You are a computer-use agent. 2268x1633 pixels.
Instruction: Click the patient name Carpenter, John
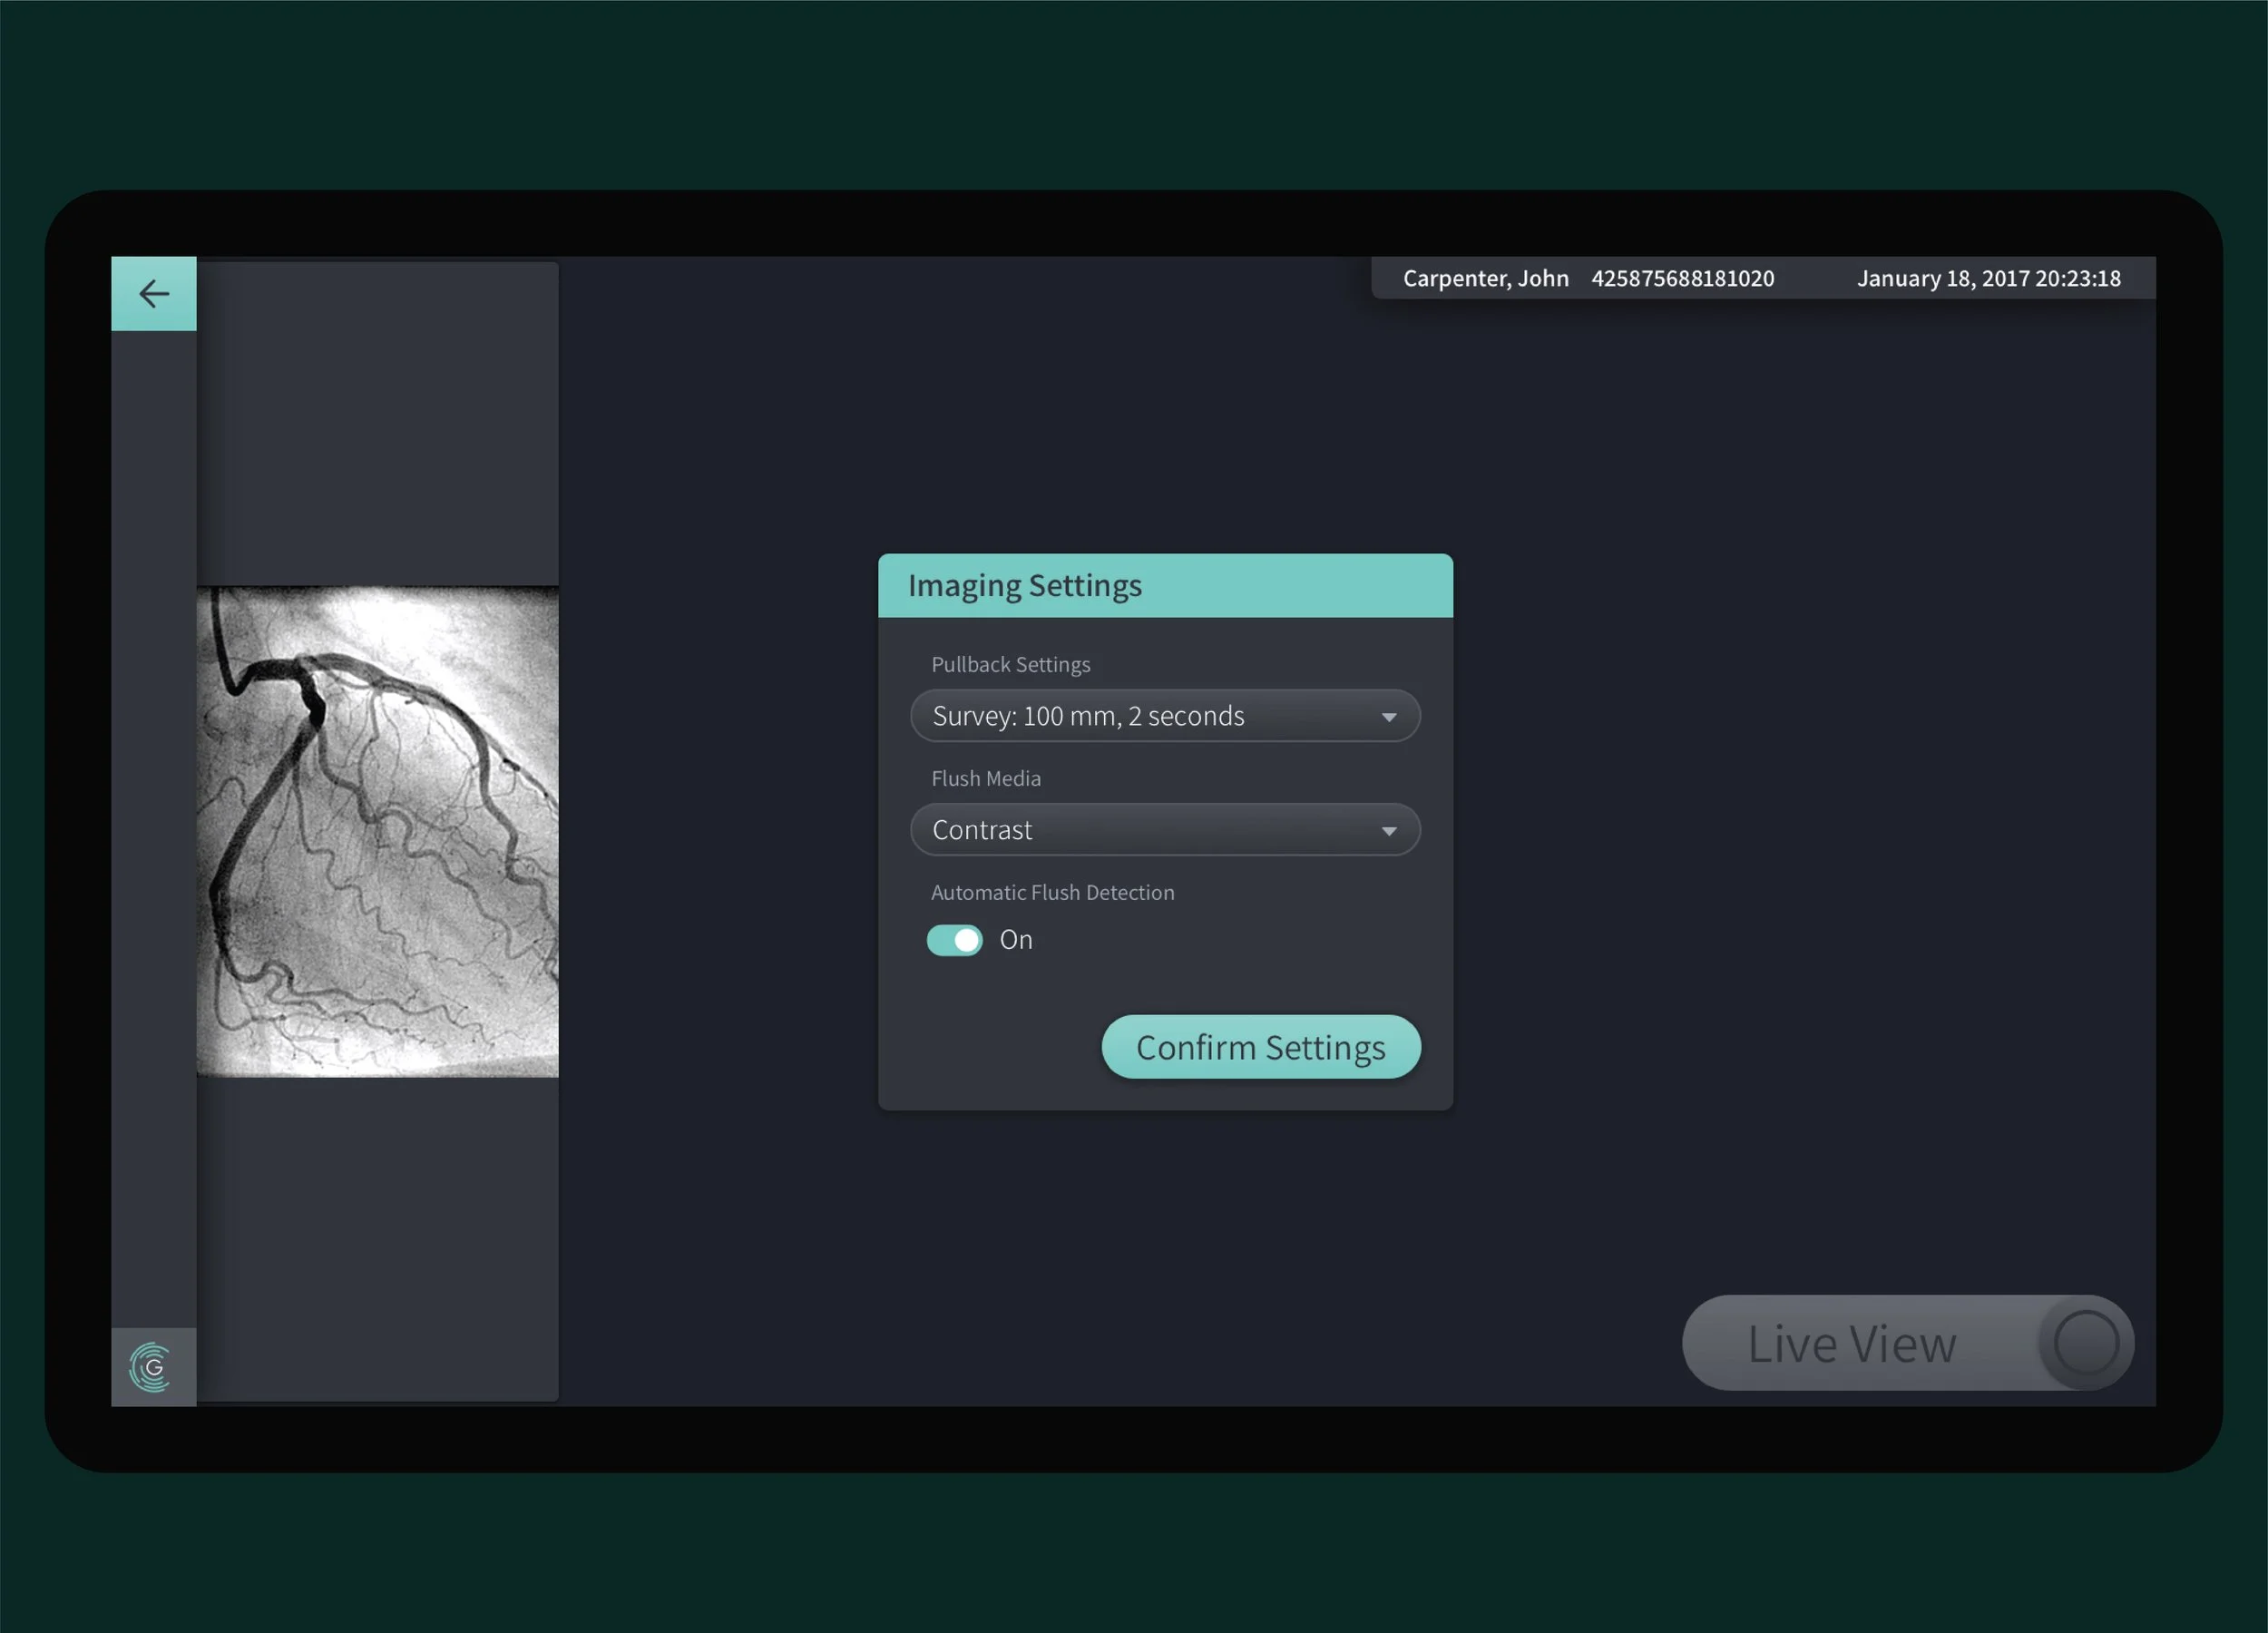click(1485, 278)
